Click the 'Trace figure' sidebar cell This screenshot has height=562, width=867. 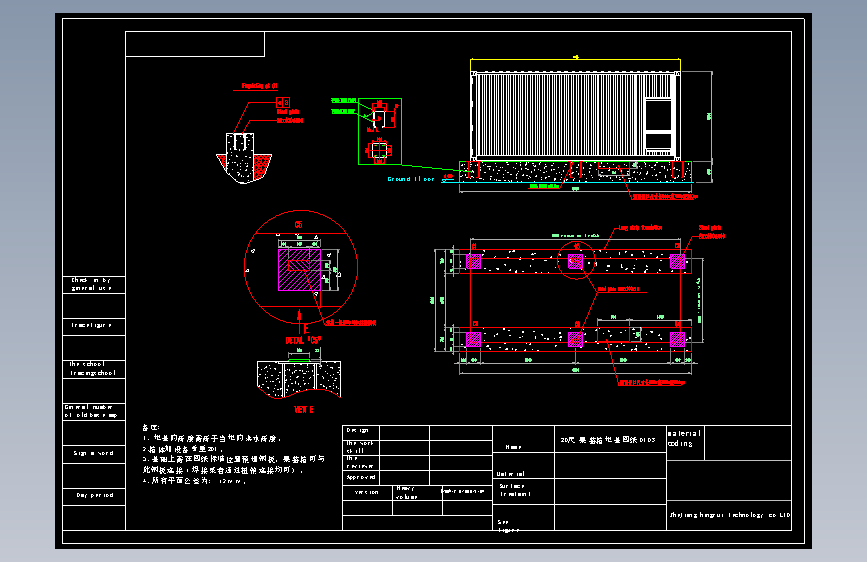click(x=94, y=326)
